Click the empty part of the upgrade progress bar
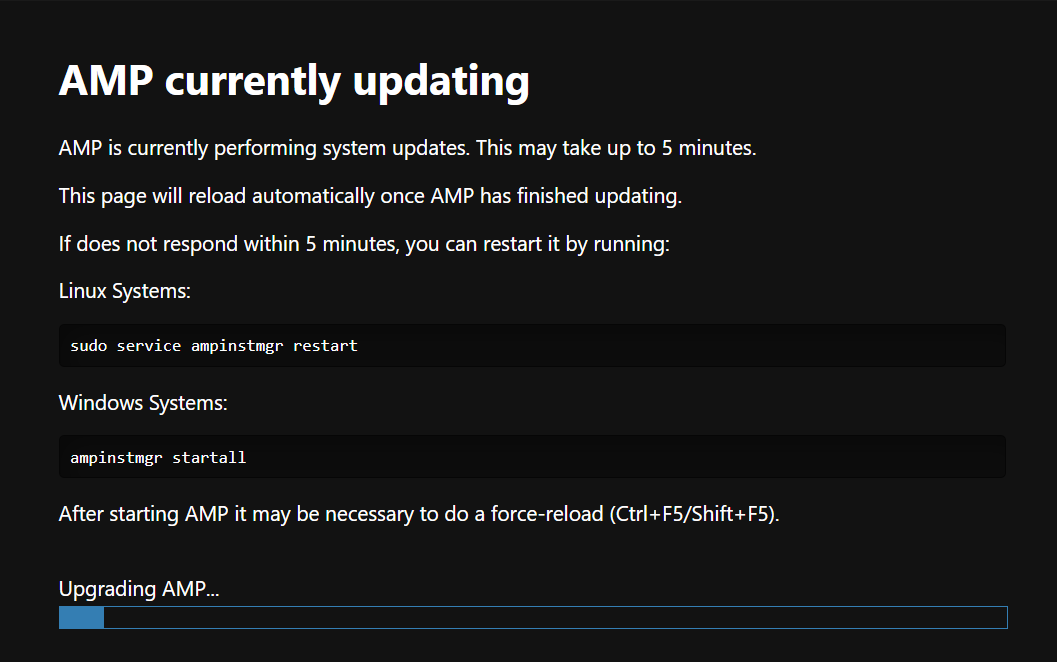 (555, 617)
